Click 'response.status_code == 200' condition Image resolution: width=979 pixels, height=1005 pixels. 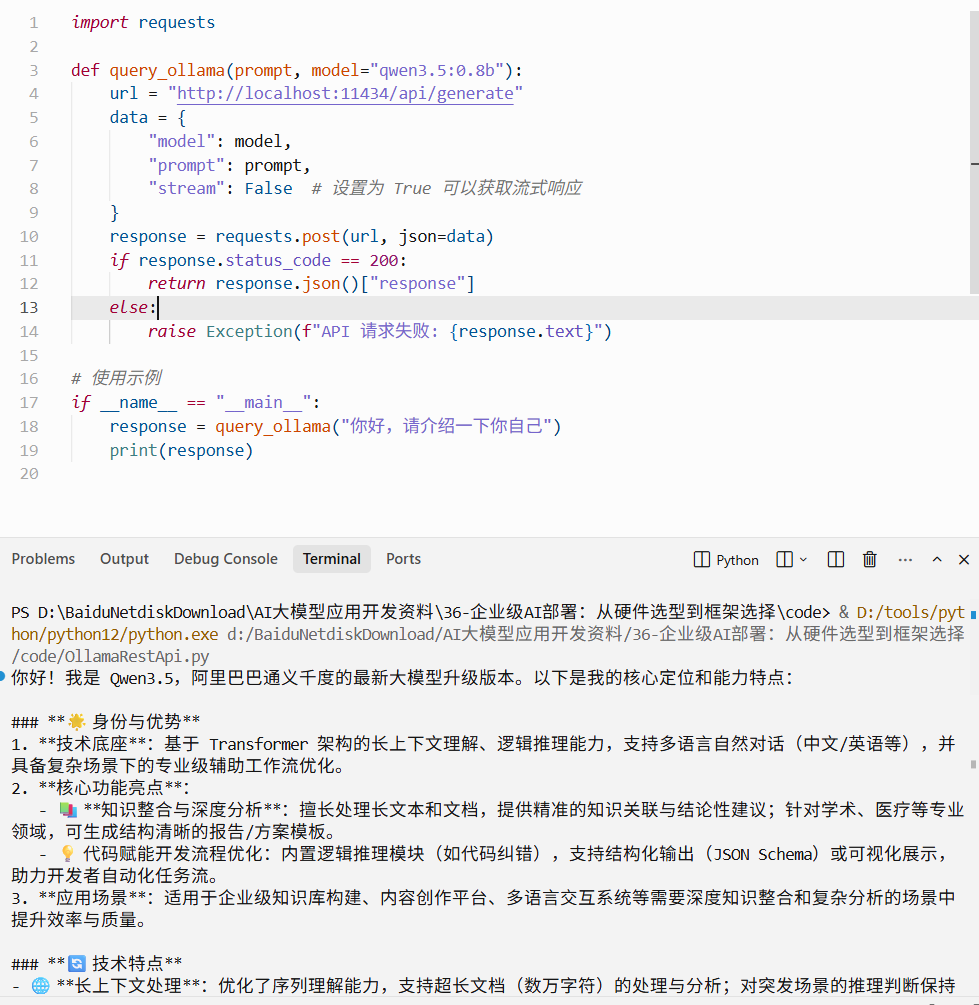pos(268,260)
